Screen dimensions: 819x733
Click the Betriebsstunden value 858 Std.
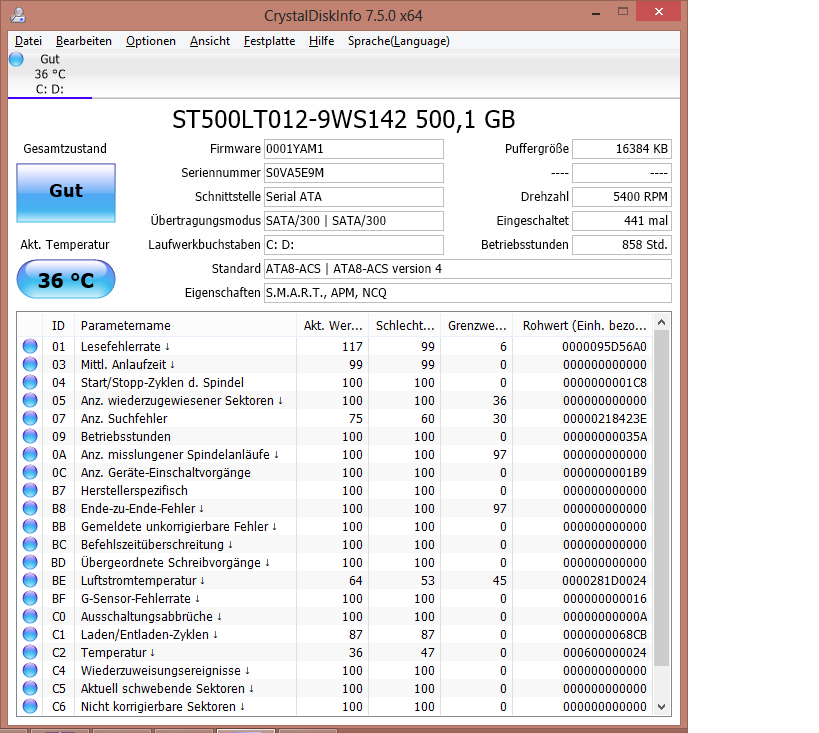tap(622, 245)
